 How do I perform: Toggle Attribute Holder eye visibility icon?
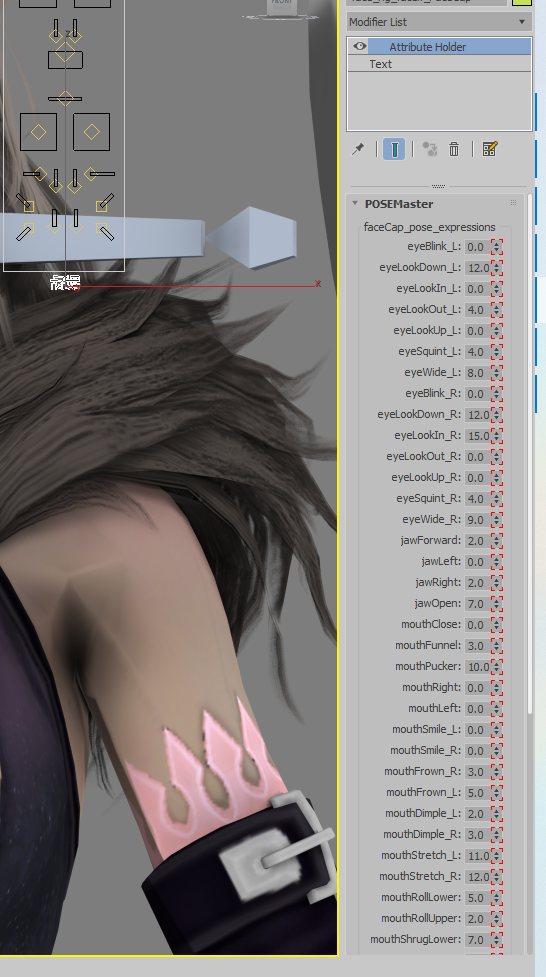(359, 47)
